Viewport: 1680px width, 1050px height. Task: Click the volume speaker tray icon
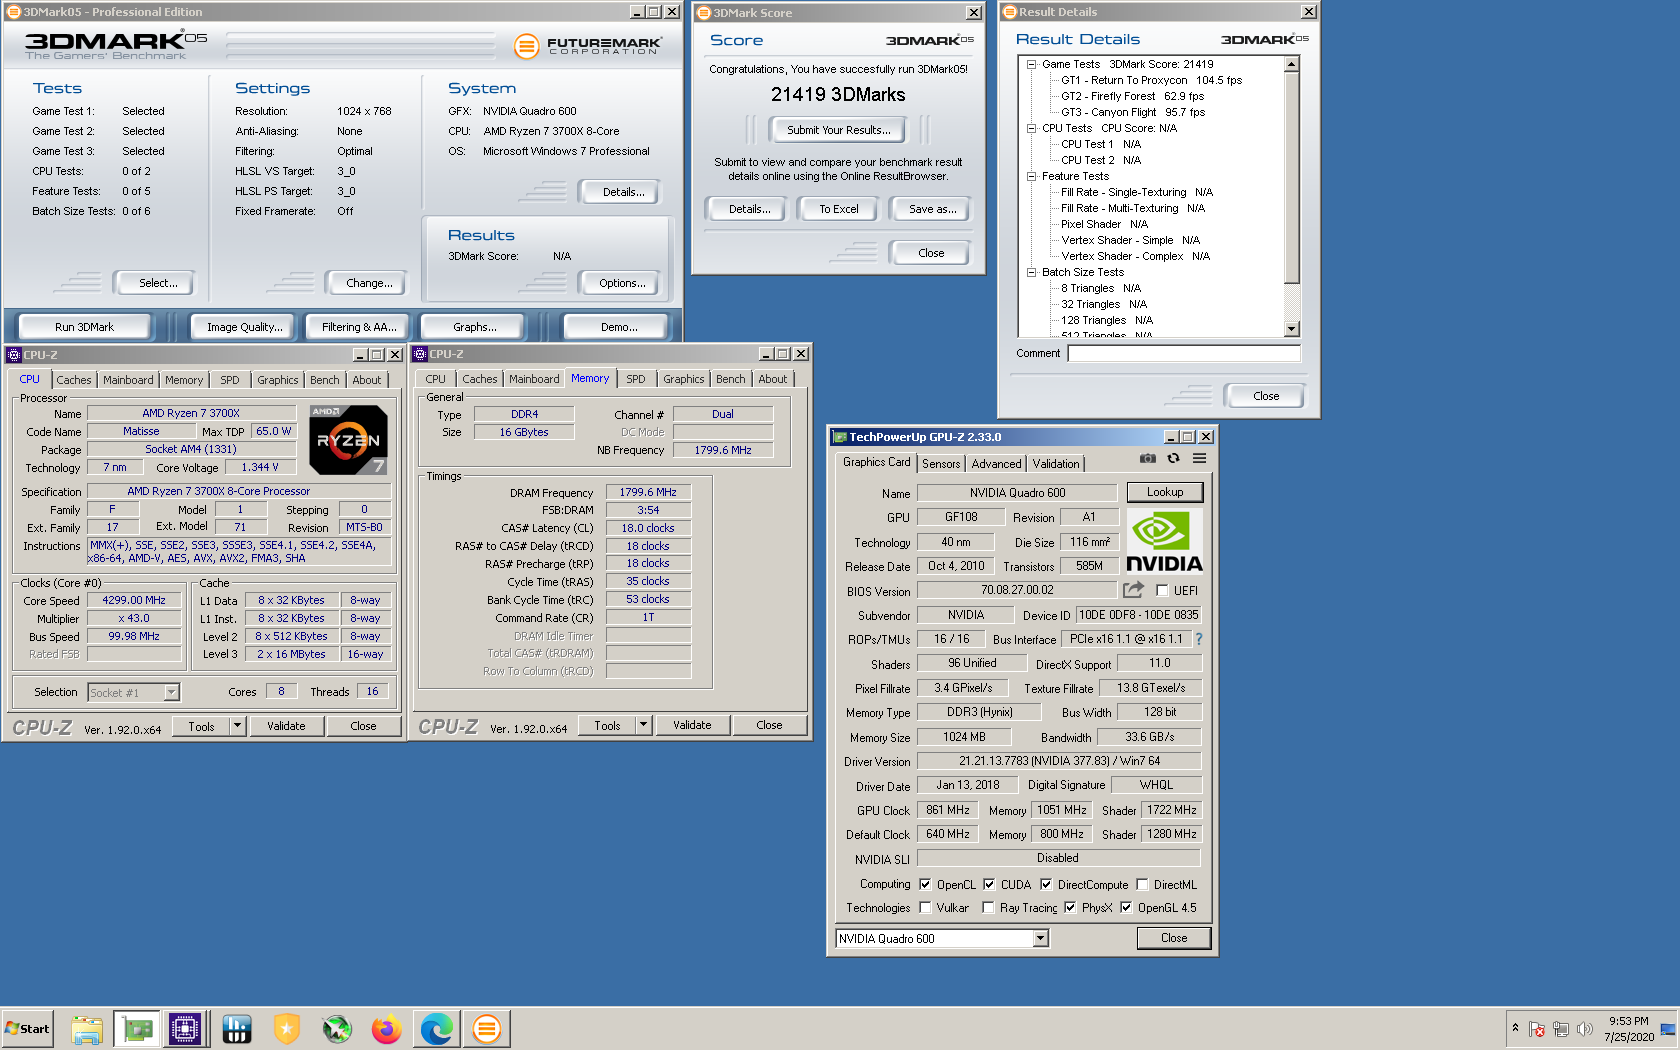point(1585,1029)
